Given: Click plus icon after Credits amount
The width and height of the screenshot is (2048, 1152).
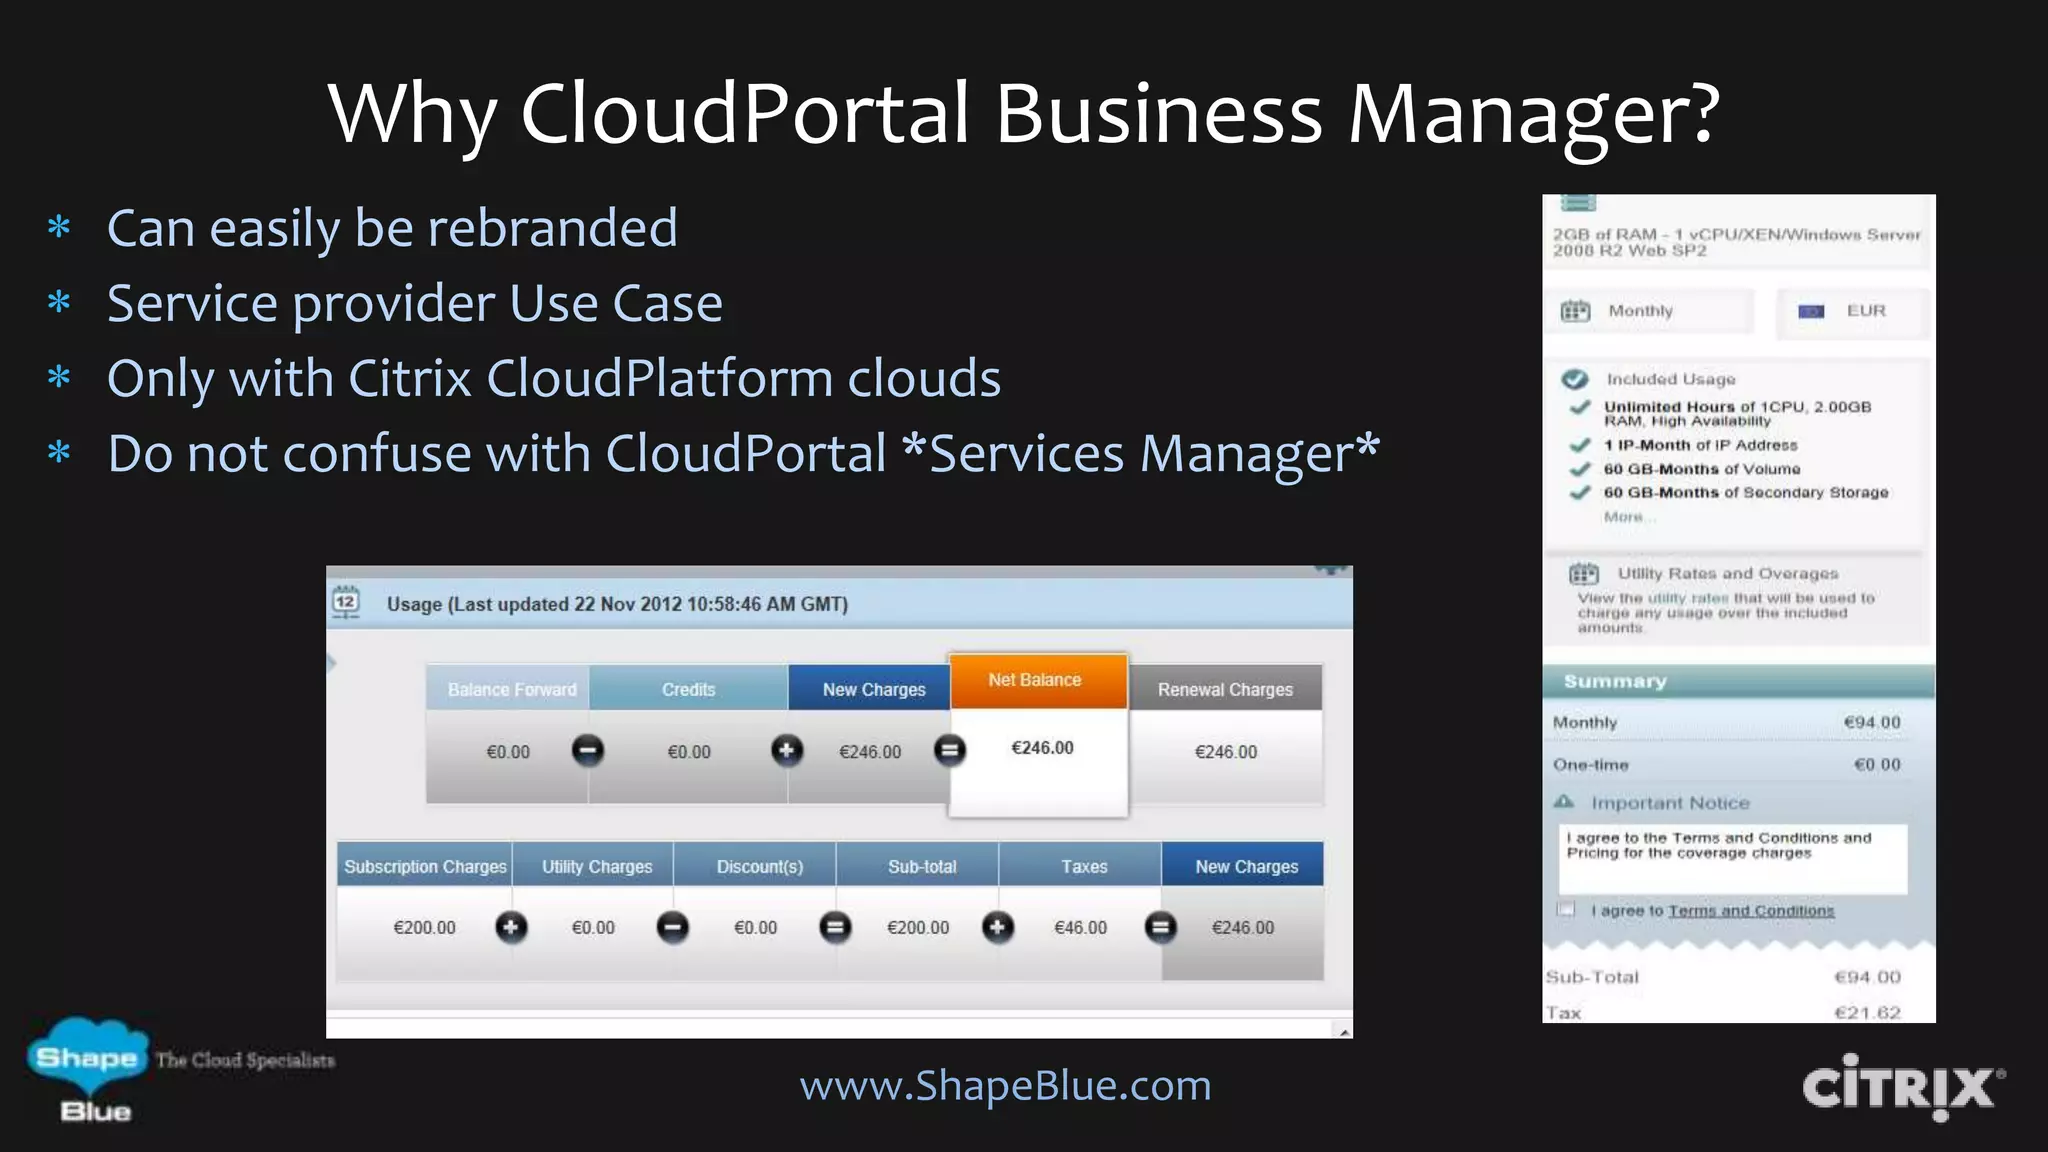Looking at the screenshot, I should [787, 750].
